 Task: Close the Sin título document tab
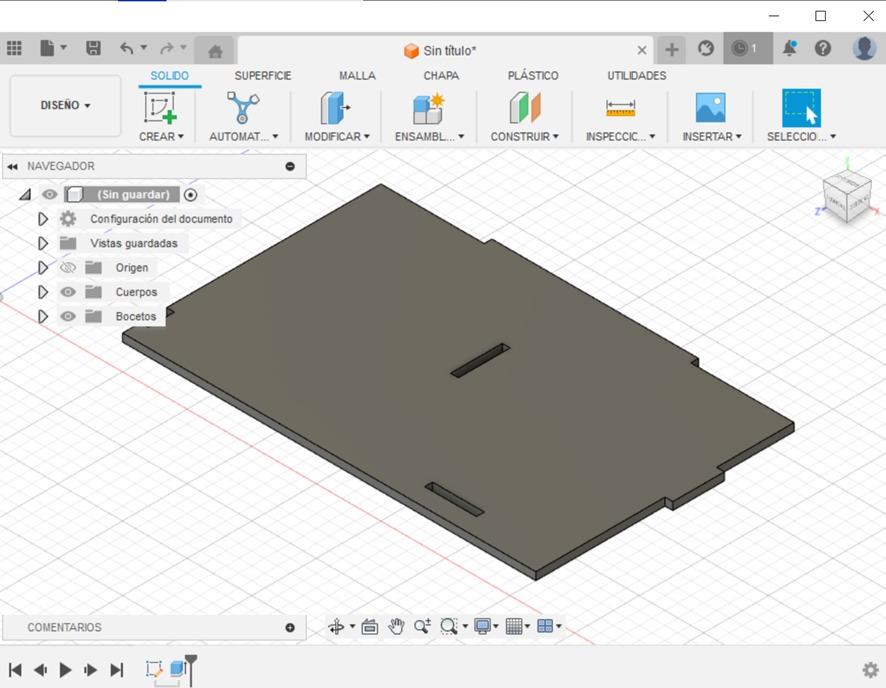click(x=642, y=50)
